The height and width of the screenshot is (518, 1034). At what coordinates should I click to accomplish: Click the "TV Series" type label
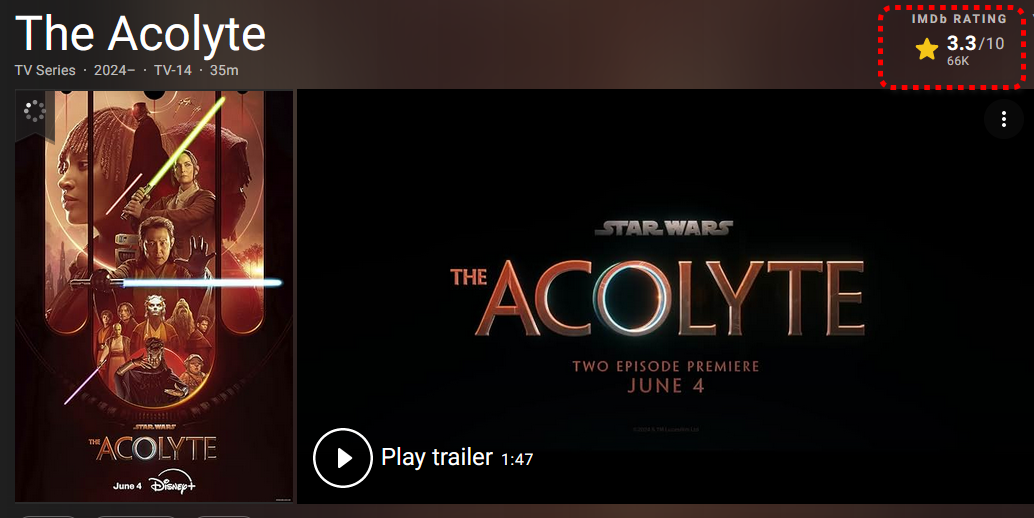(45, 70)
